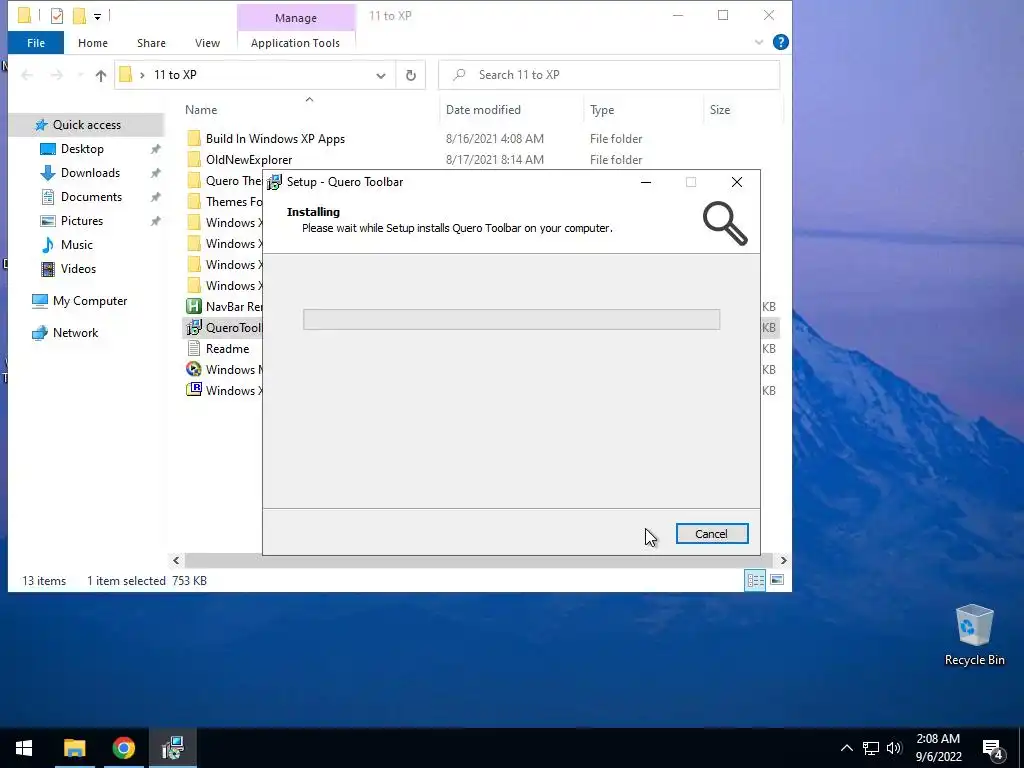Image resolution: width=1024 pixels, height=768 pixels.
Task: Open Documents in the navigation pane
Action: pyautogui.click(x=91, y=197)
